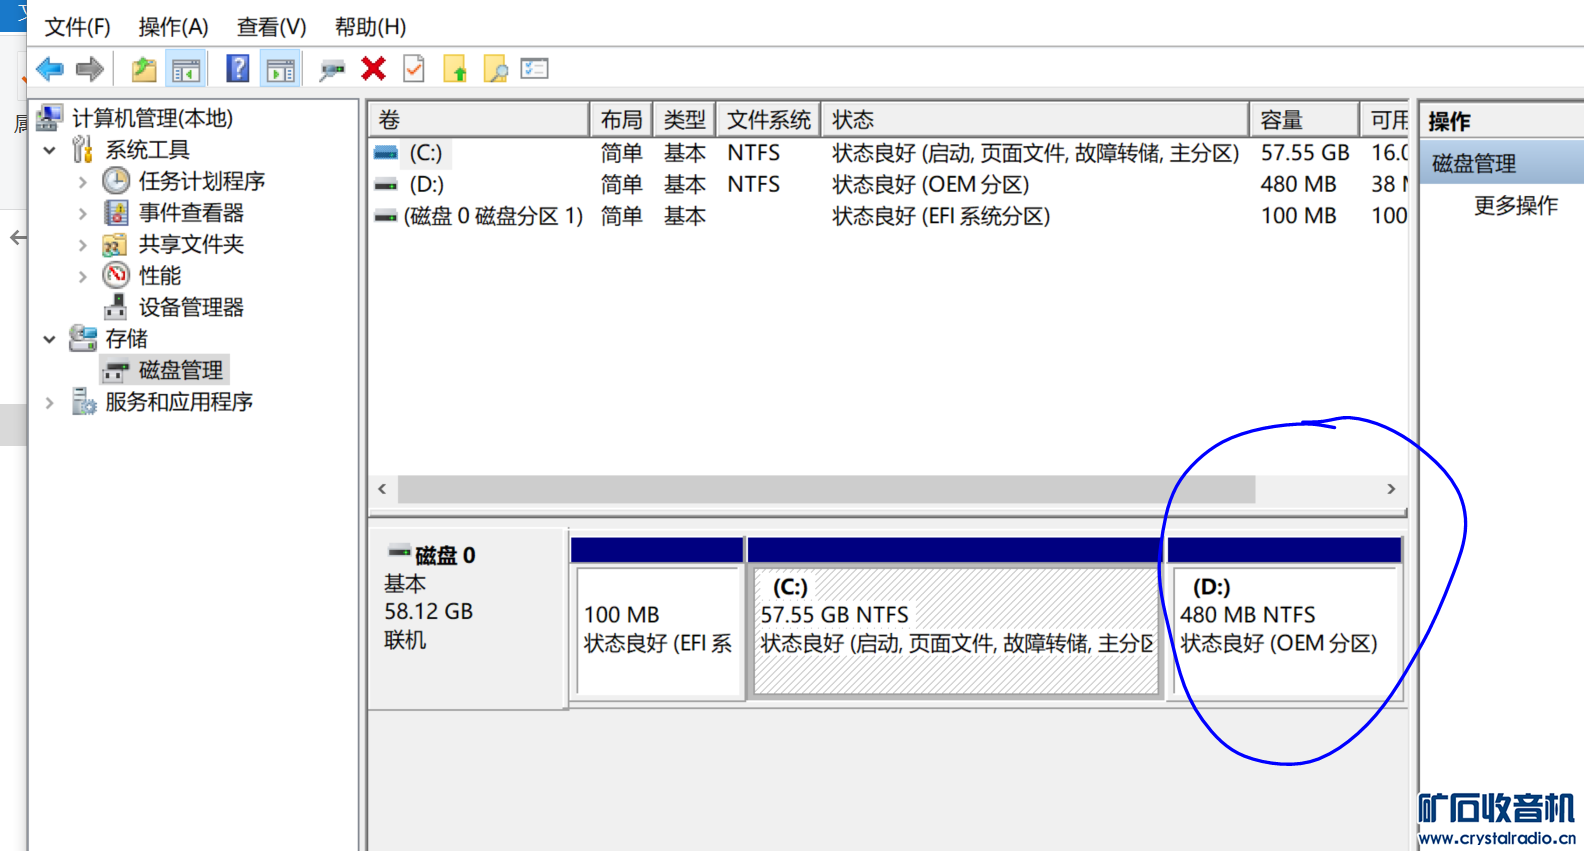Collapse the 系统工具 node

tap(49, 150)
